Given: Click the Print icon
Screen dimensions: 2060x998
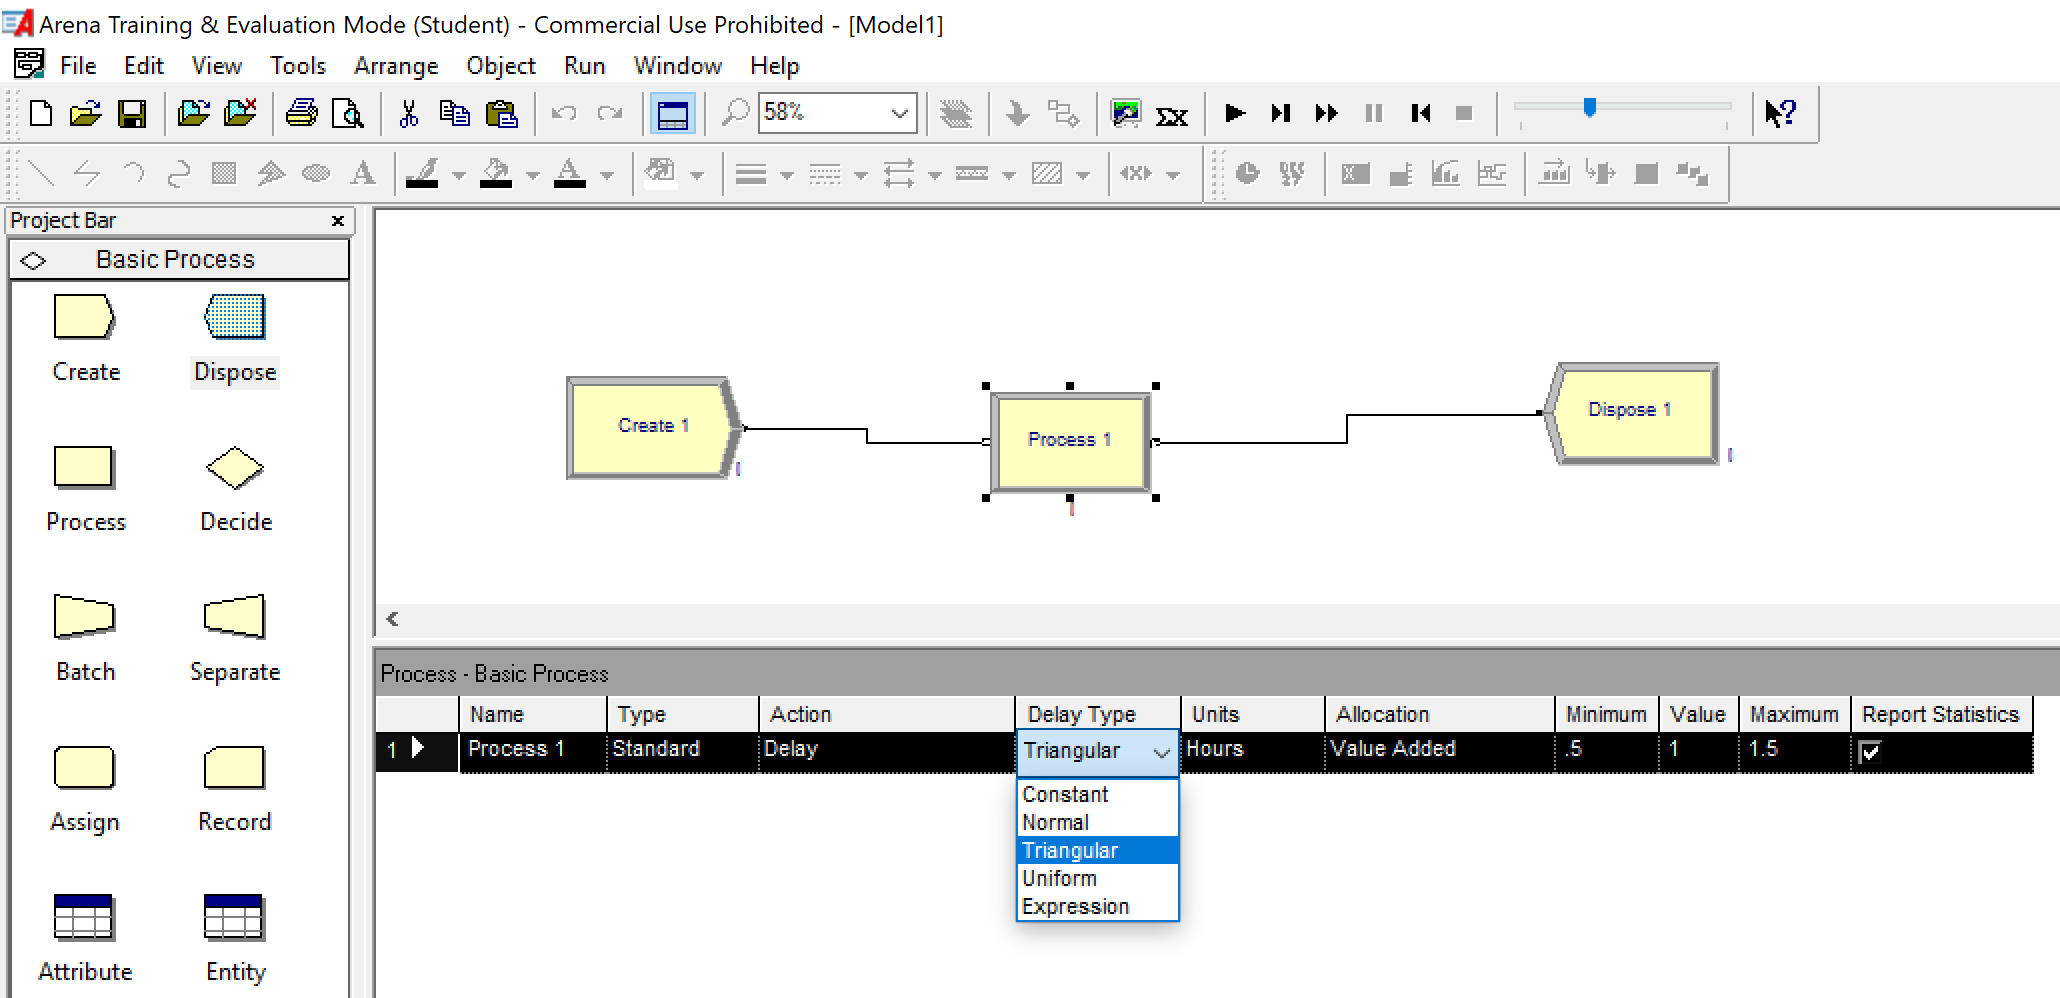Looking at the screenshot, I should point(301,113).
